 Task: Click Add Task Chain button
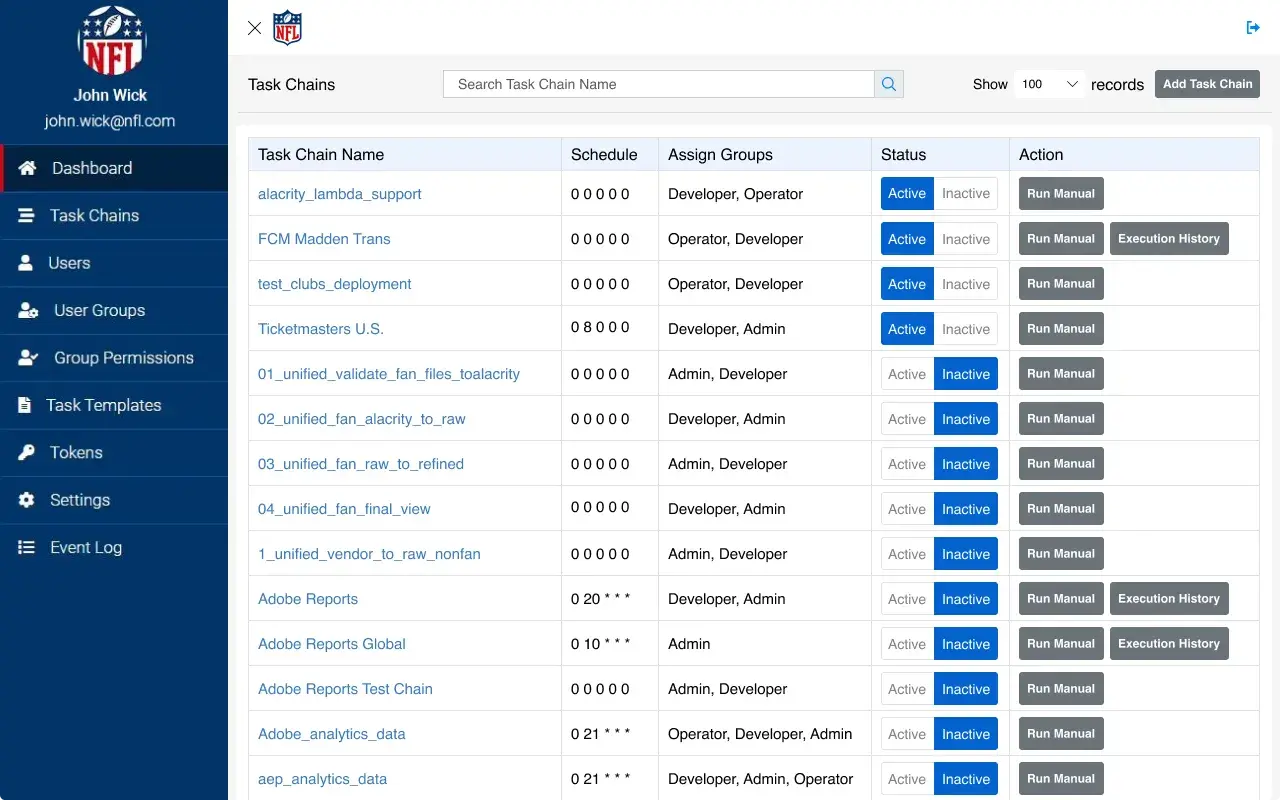[1207, 84]
